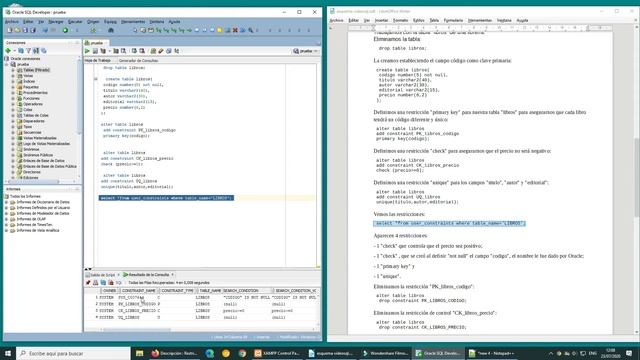640x360 pixels.
Task: Click the yellow note icon in main toolbar
Action: point(220,30)
